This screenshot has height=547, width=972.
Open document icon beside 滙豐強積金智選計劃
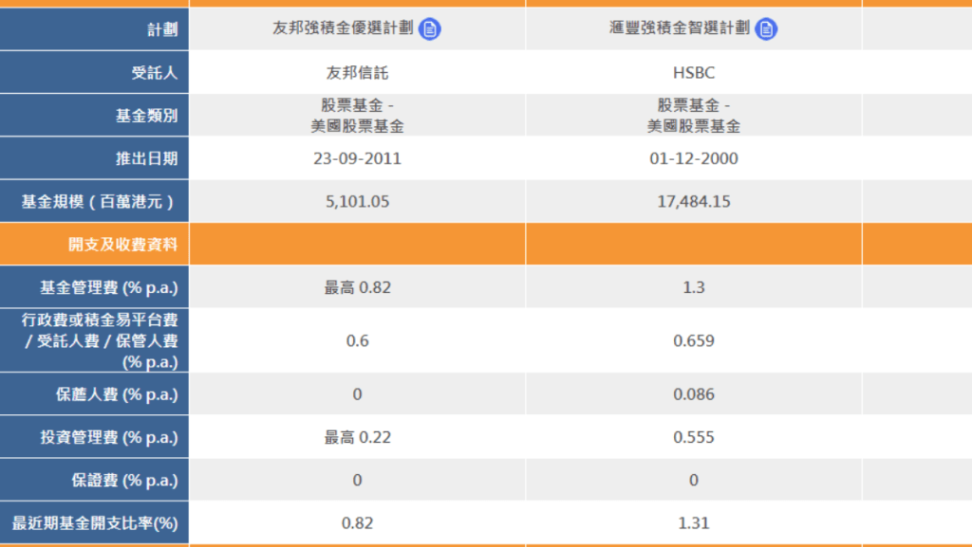click(766, 29)
